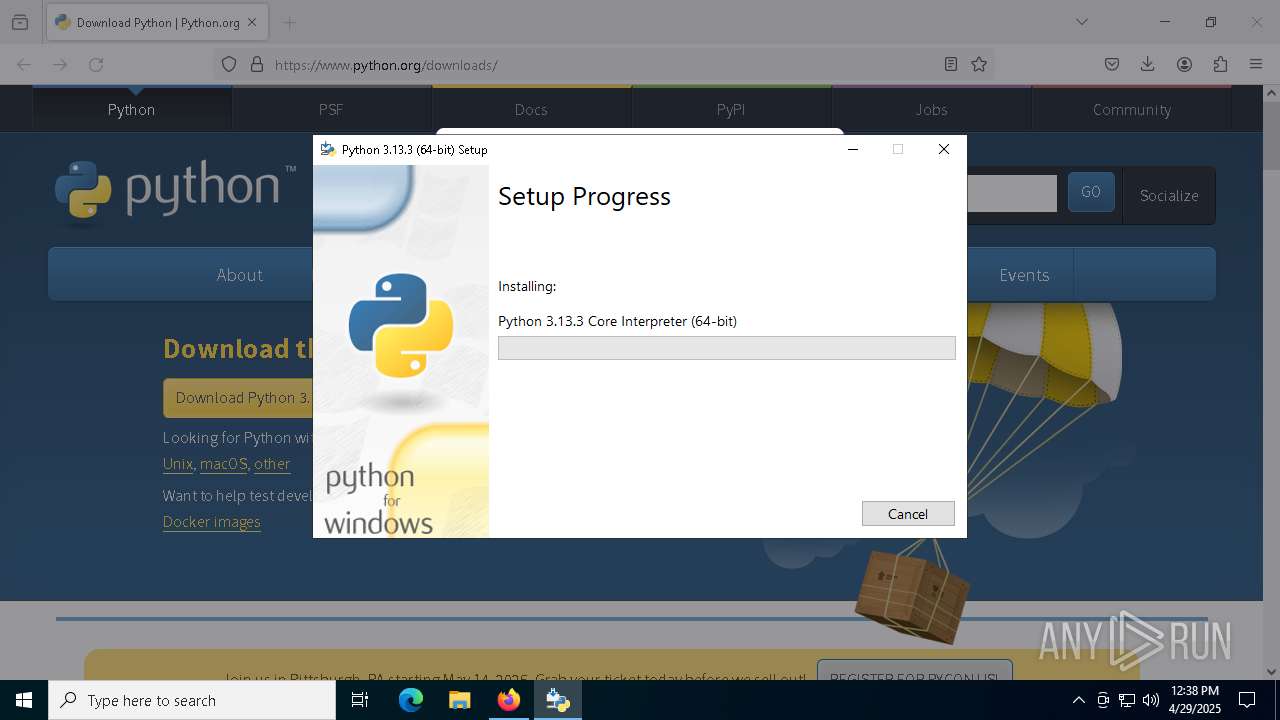This screenshot has height=720, width=1280.
Task: Open Windows notification center
Action: (x=1247, y=700)
